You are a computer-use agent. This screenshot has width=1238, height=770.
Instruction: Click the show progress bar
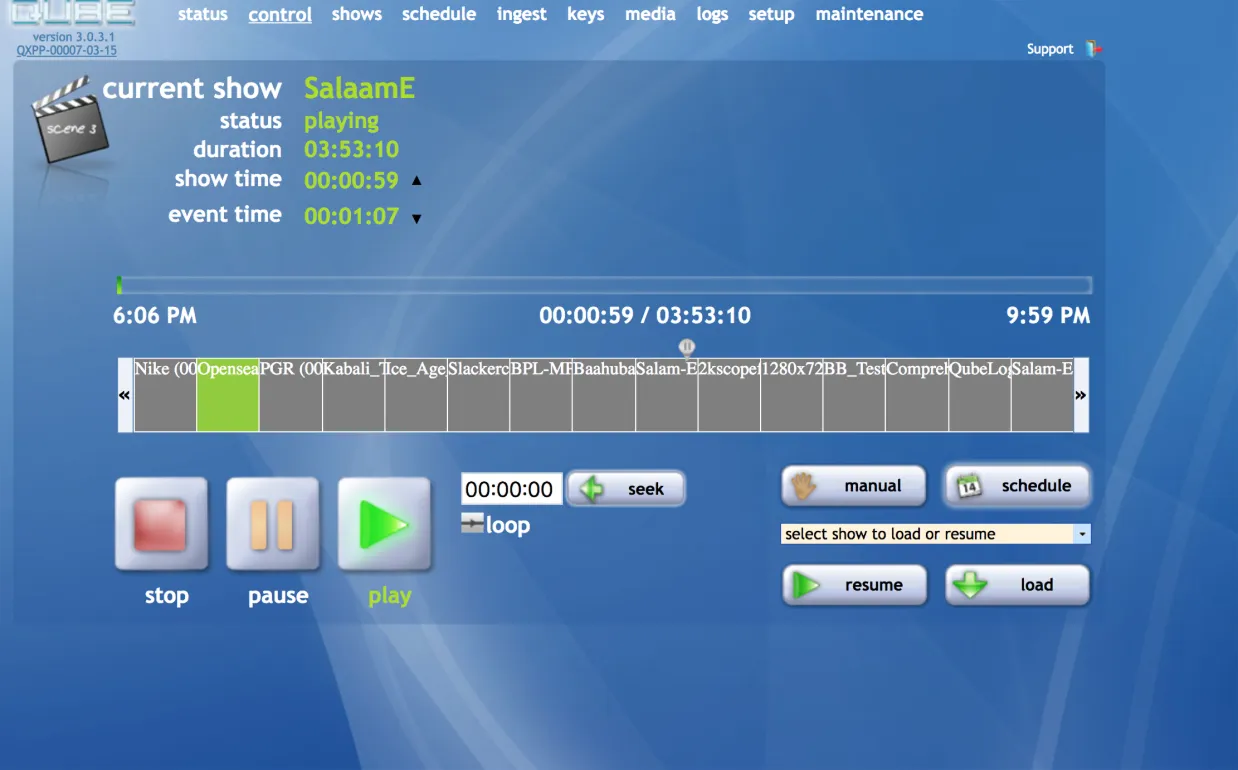(x=603, y=285)
